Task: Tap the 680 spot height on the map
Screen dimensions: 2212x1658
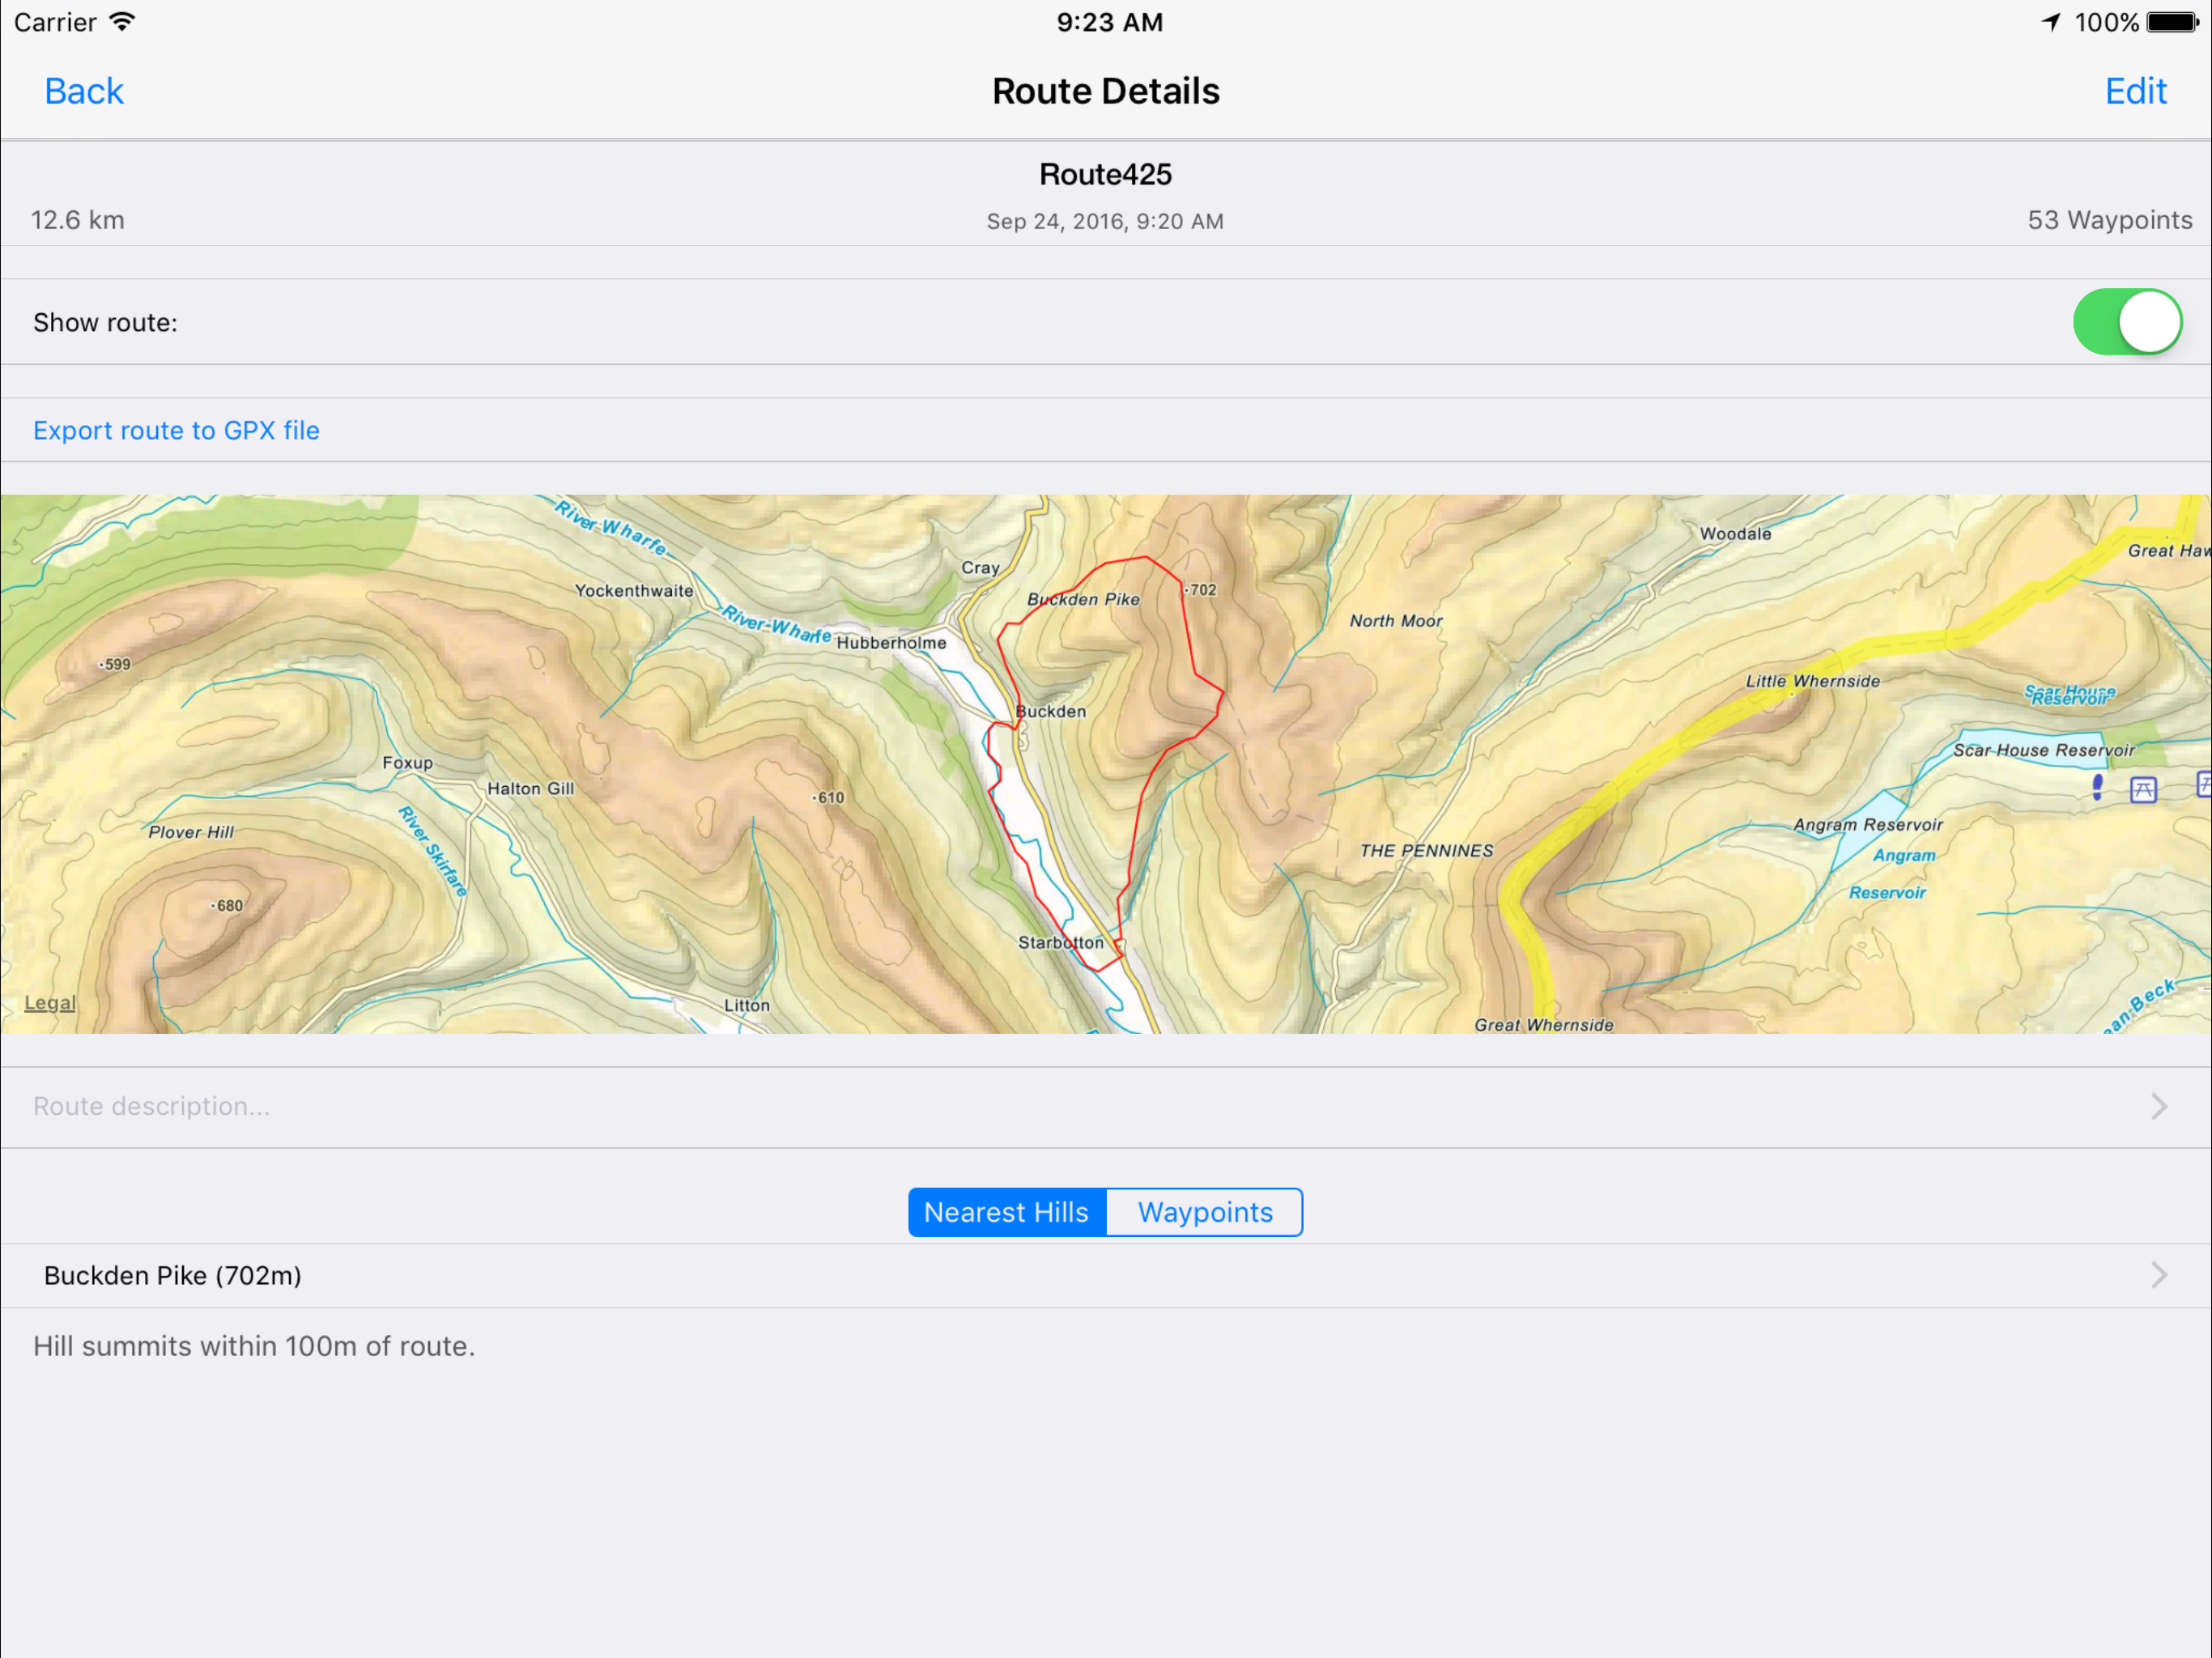Action: pyautogui.click(x=227, y=905)
